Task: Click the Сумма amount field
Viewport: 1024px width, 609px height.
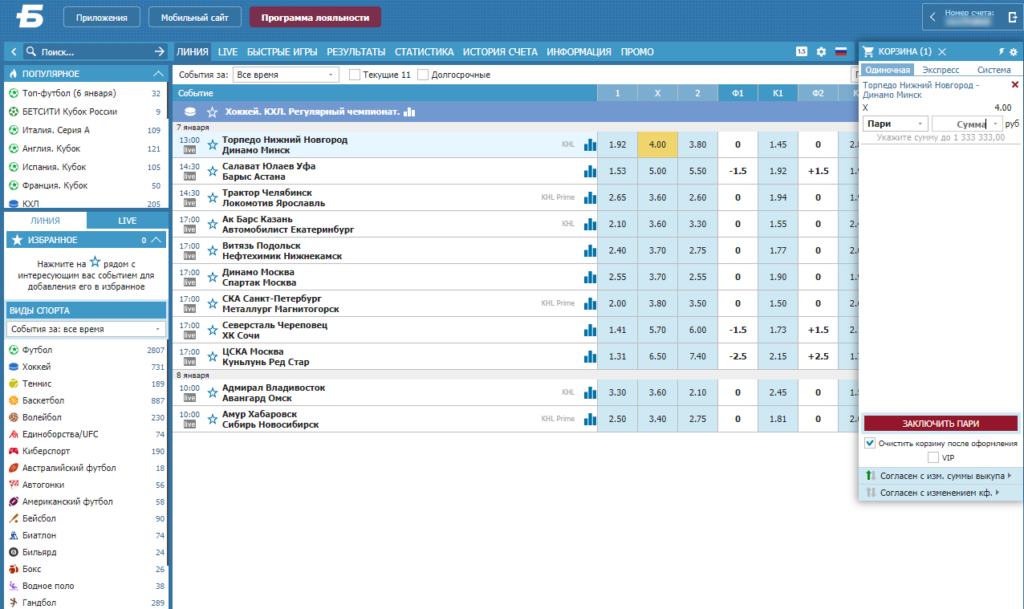Action: coord(961,123)
